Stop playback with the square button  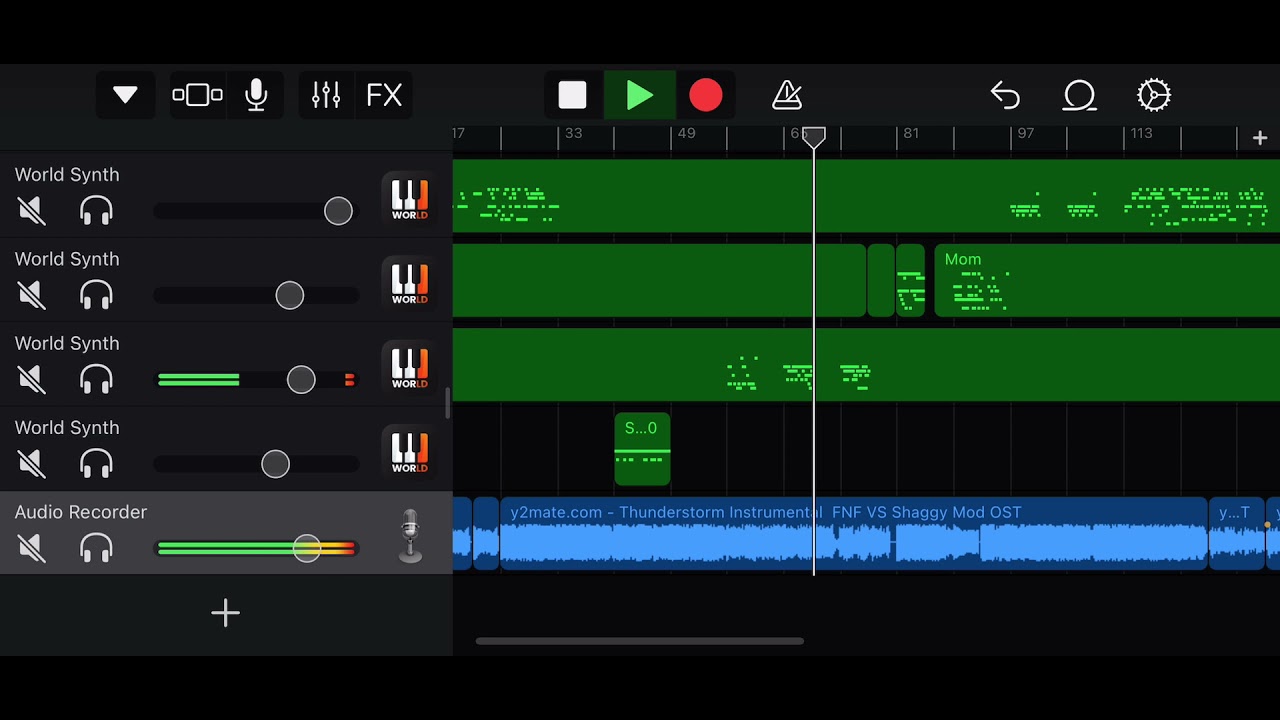click(572, 95)
